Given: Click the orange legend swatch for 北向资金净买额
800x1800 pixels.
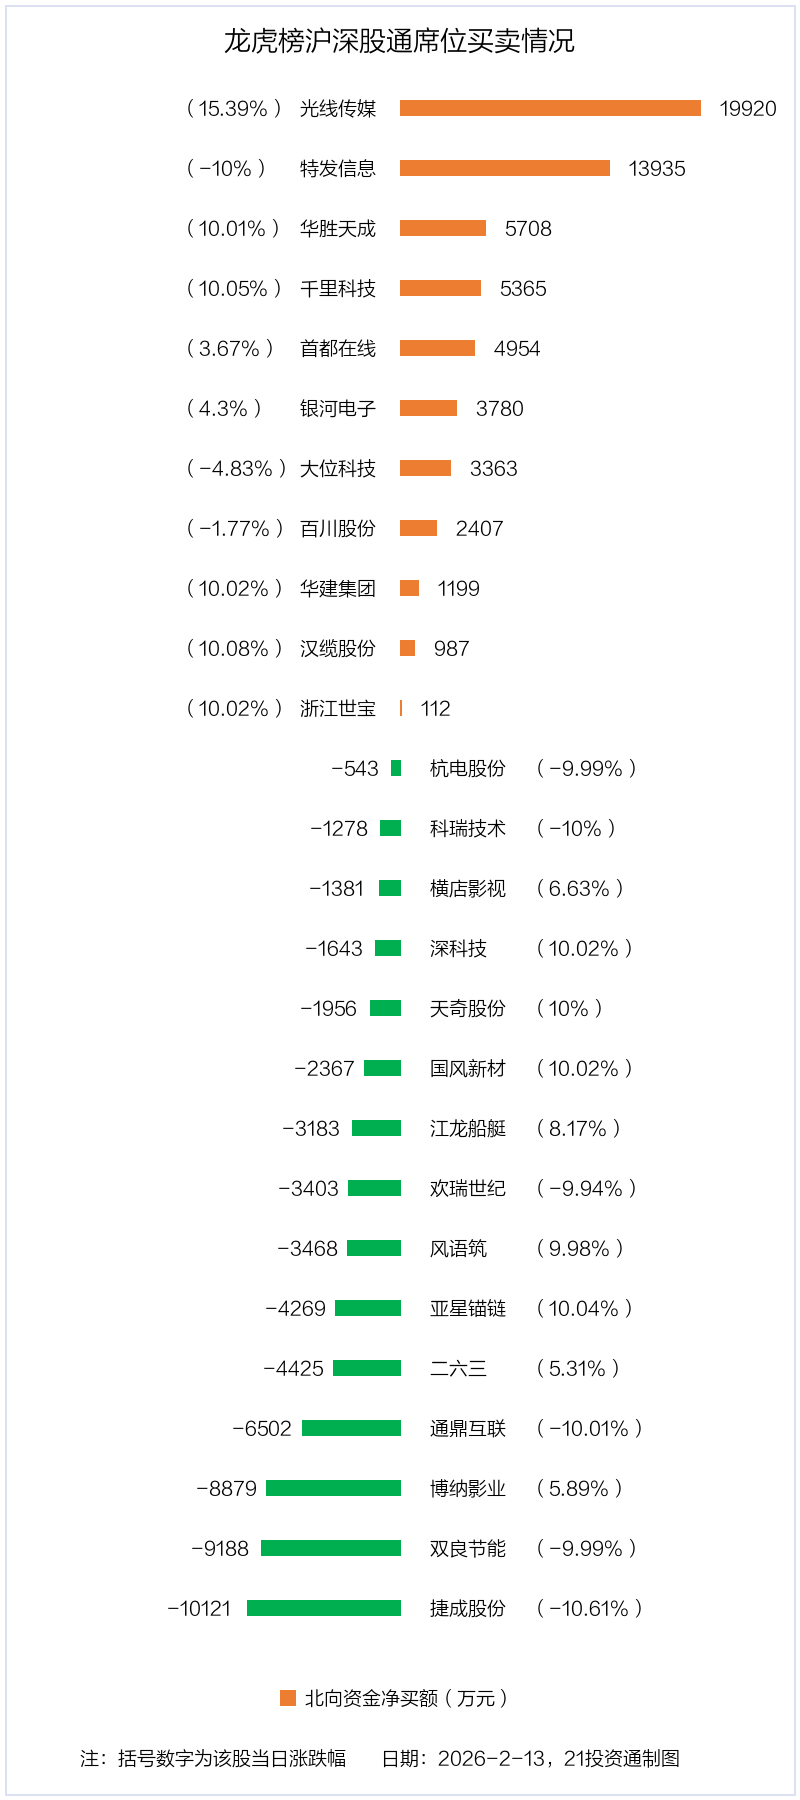Looking at the screenshot, I should click(x=288, y=1698).
